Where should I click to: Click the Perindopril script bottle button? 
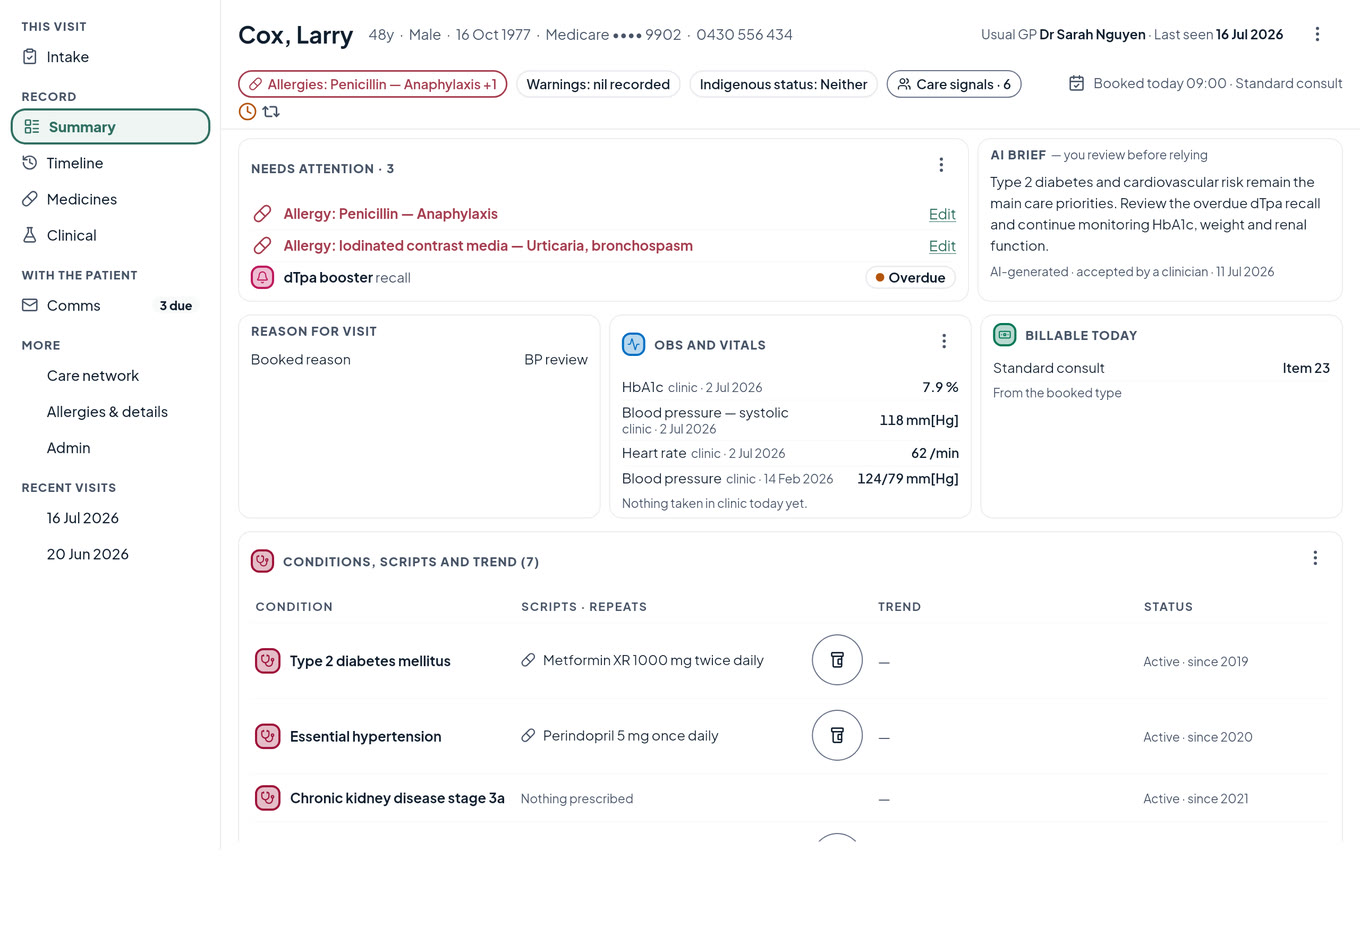837,736
